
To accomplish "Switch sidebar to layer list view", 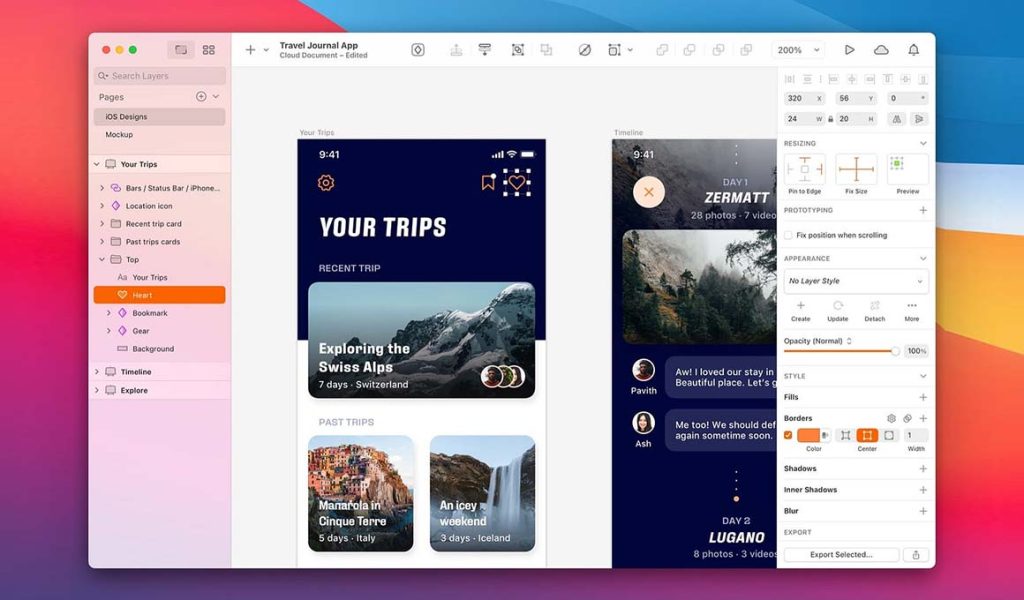I will [181, 50].
